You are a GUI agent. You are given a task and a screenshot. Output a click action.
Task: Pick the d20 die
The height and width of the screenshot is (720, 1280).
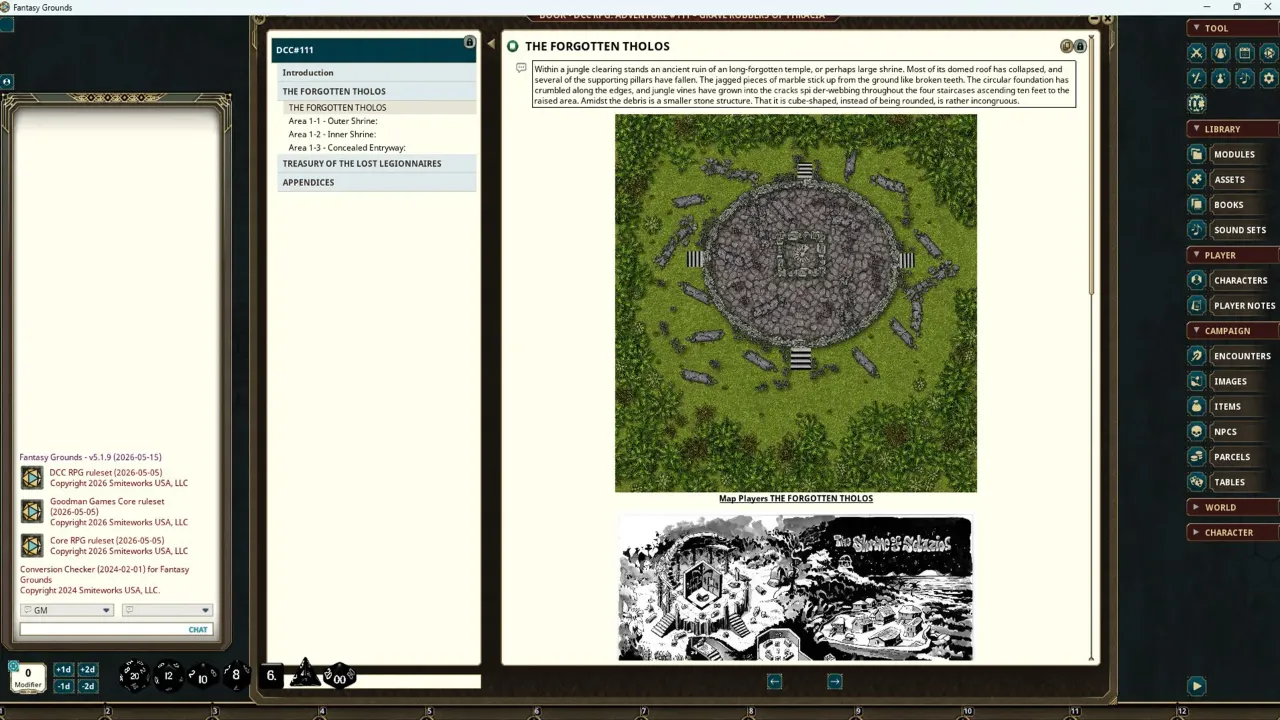tap(134, 676)
